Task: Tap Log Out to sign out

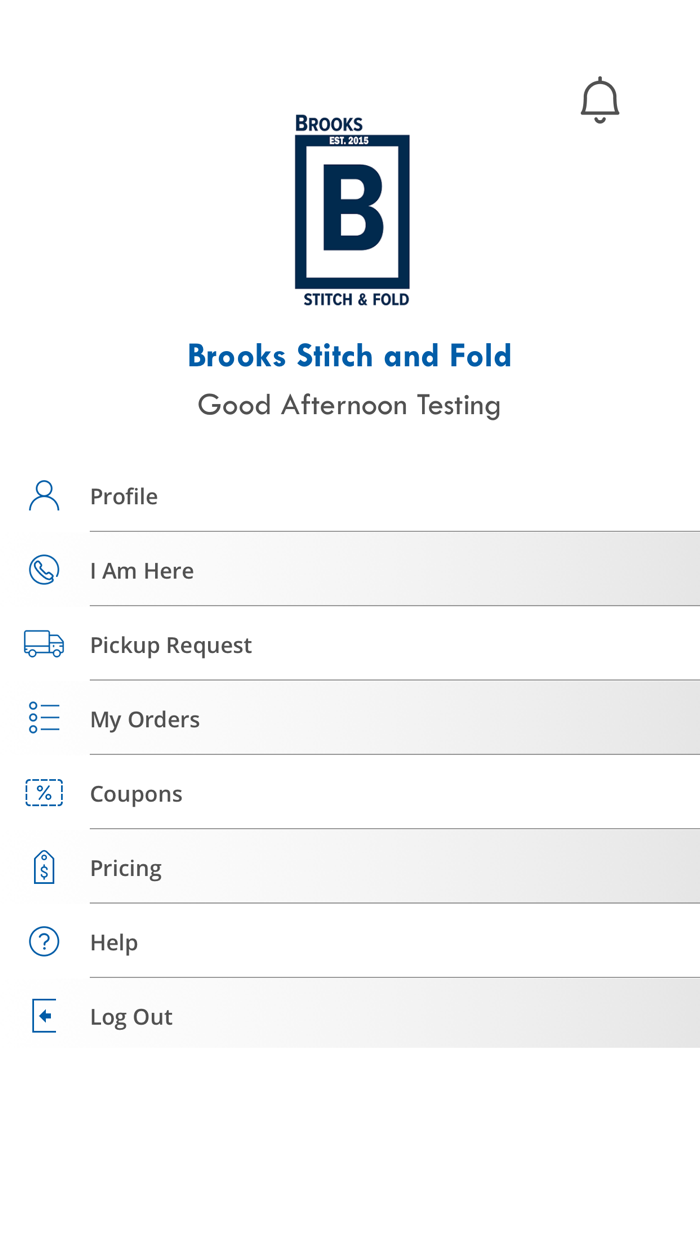Action: click(131, 1015)
